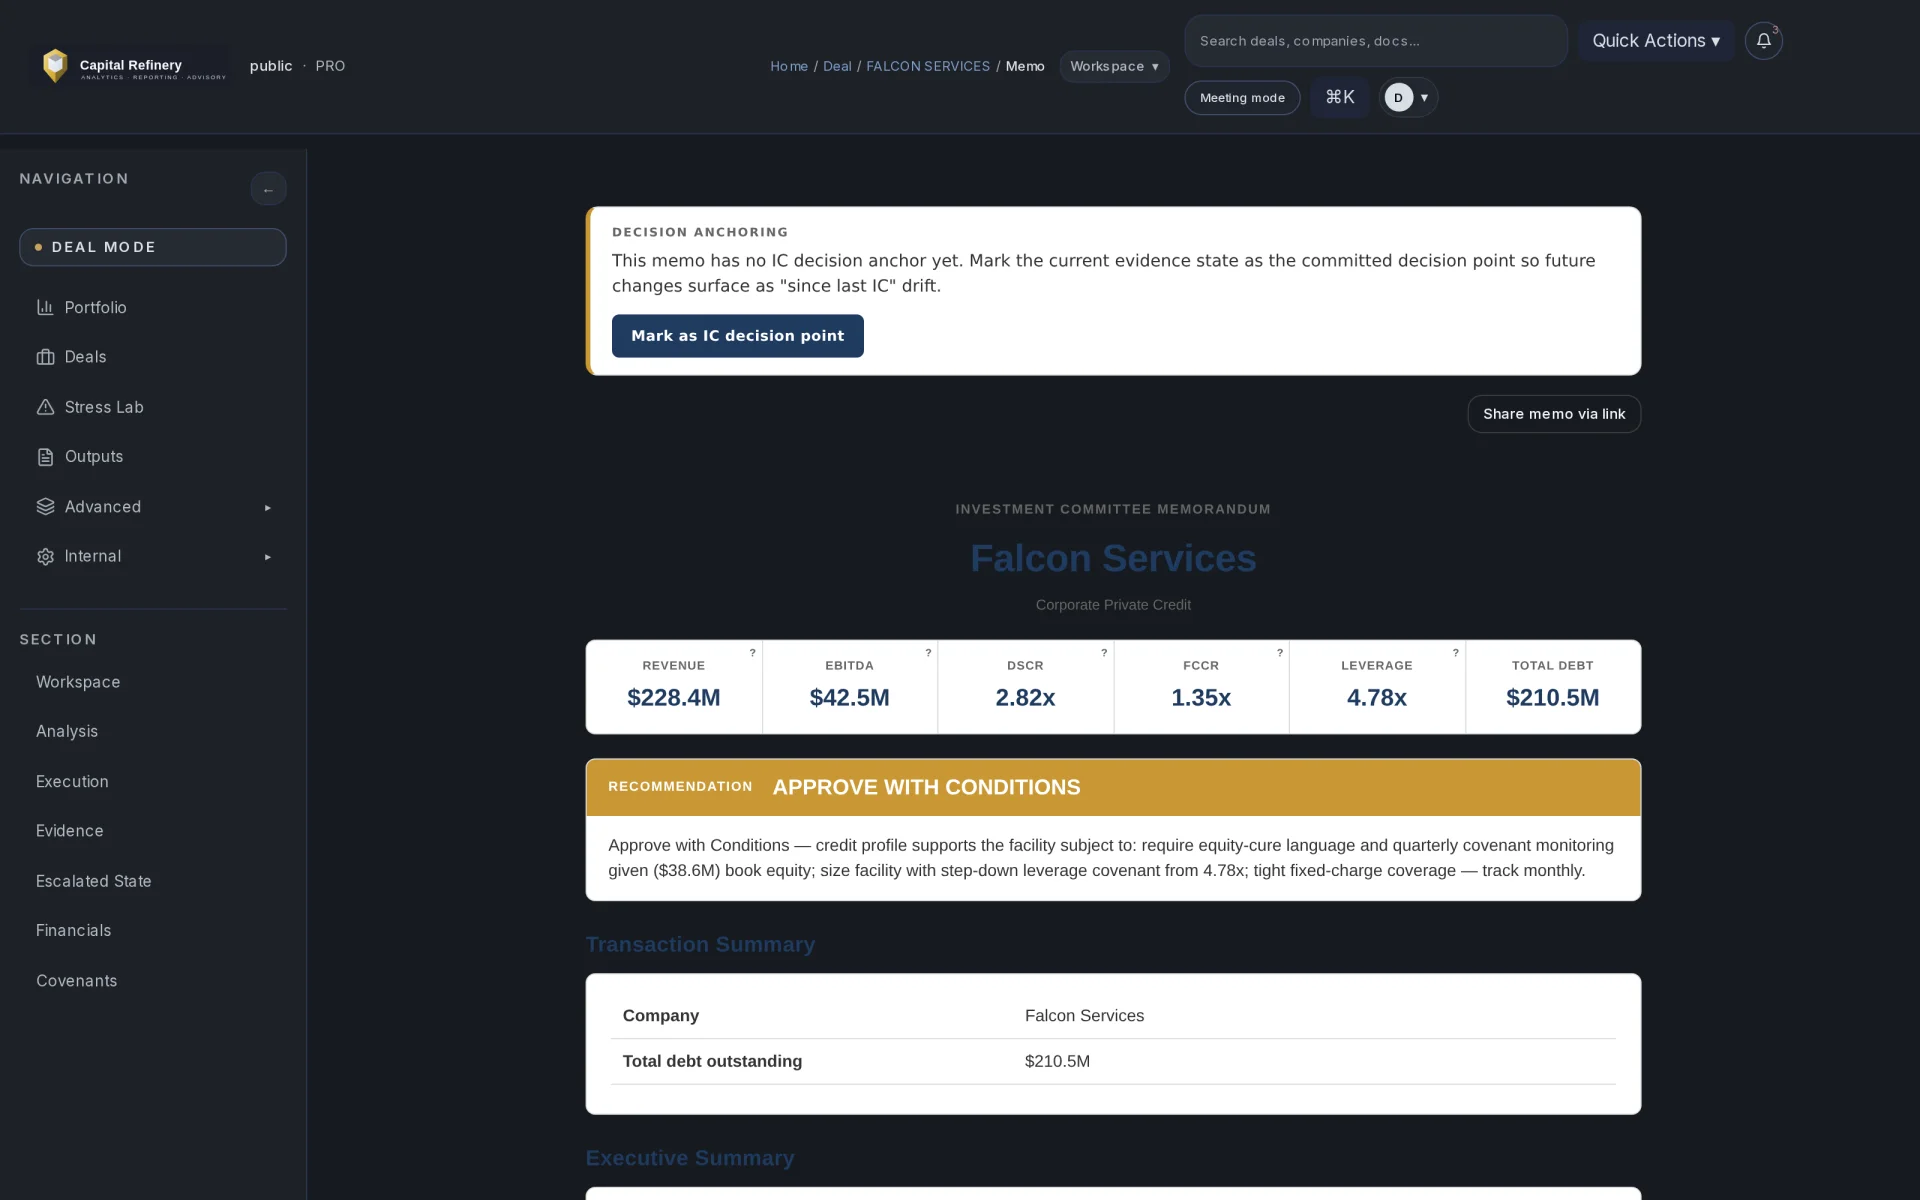
Task: Collapse the navigation sidebar arrow
Action: 268,189
